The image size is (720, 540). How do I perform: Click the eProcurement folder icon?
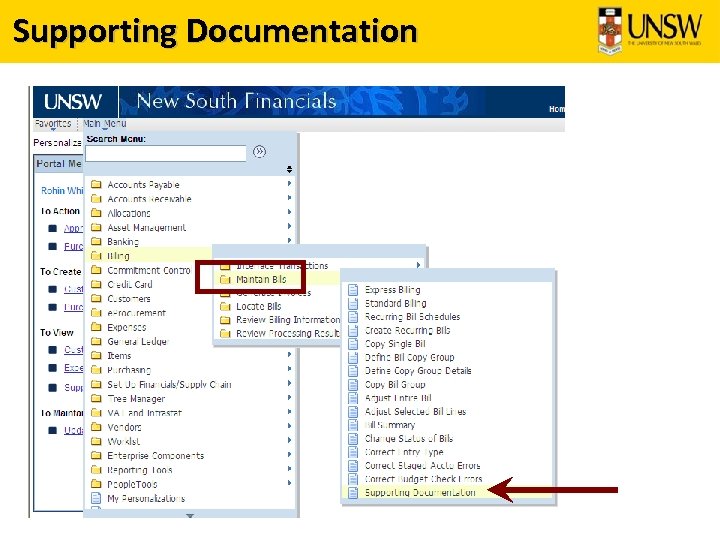coord(96,313)
